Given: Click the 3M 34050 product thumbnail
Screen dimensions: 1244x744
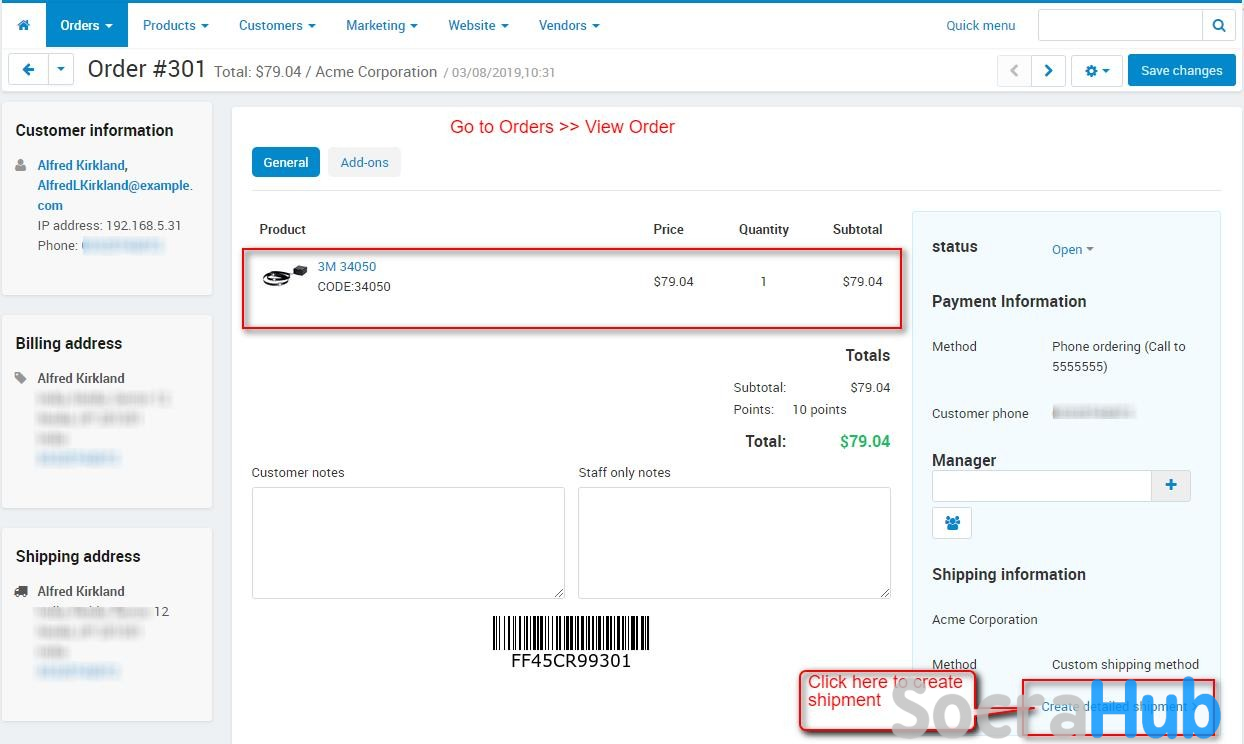Looking at the screenshot, I should coord(284,277).
